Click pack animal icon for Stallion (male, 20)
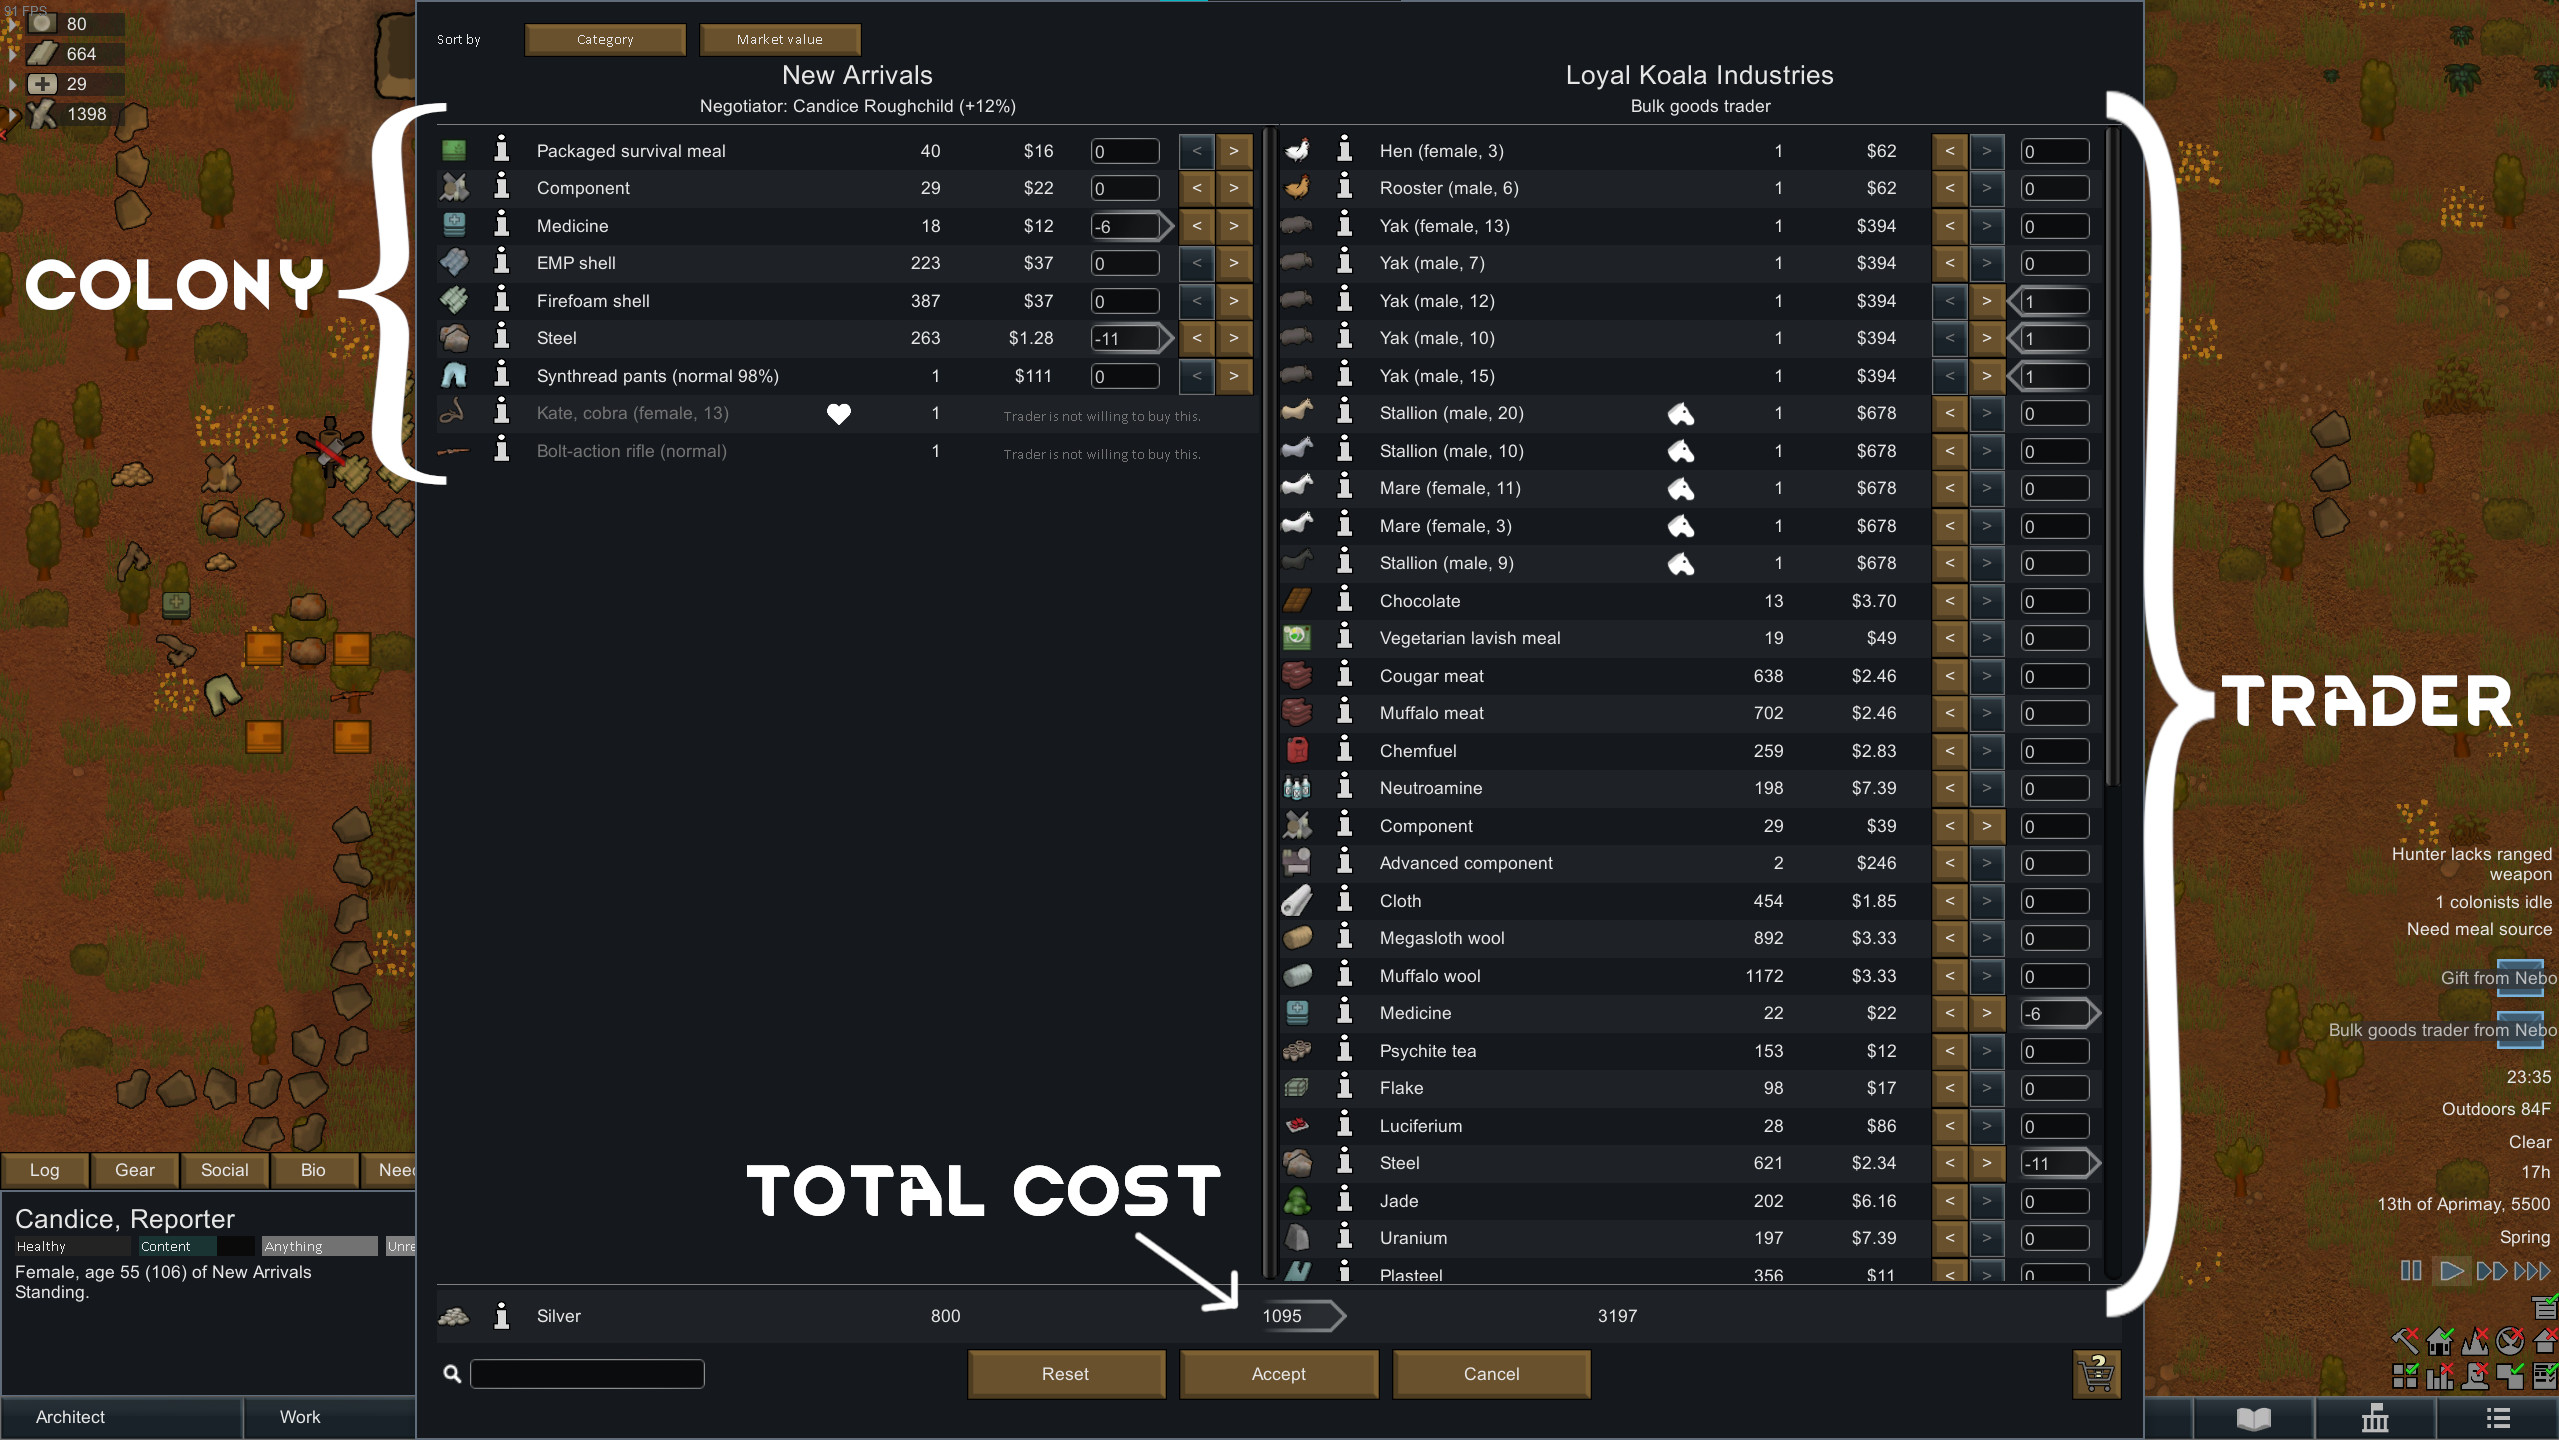The image size is (2559, 1440). [x=1680, y=413]
